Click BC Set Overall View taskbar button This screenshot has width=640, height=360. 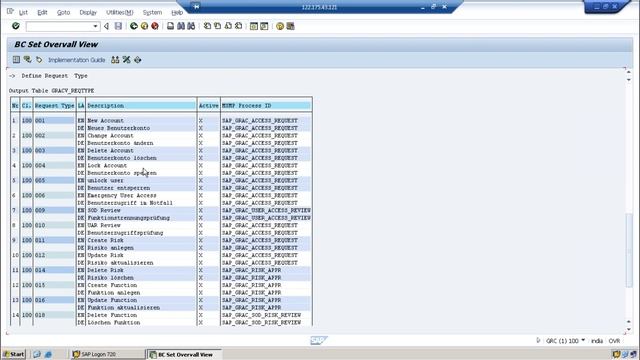(x=184, y=354)
